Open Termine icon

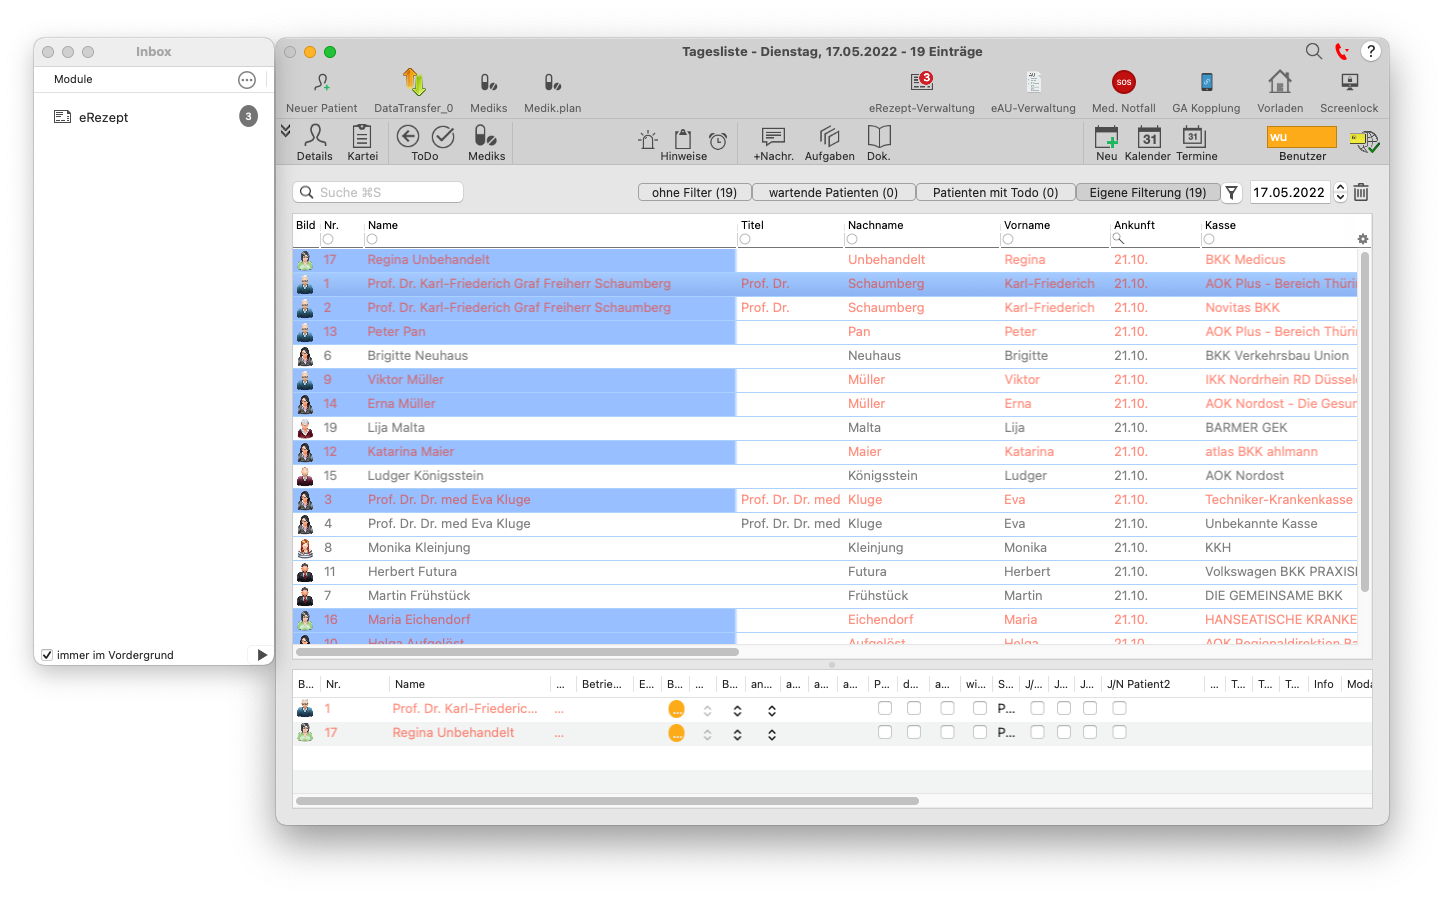[1193, 136]
